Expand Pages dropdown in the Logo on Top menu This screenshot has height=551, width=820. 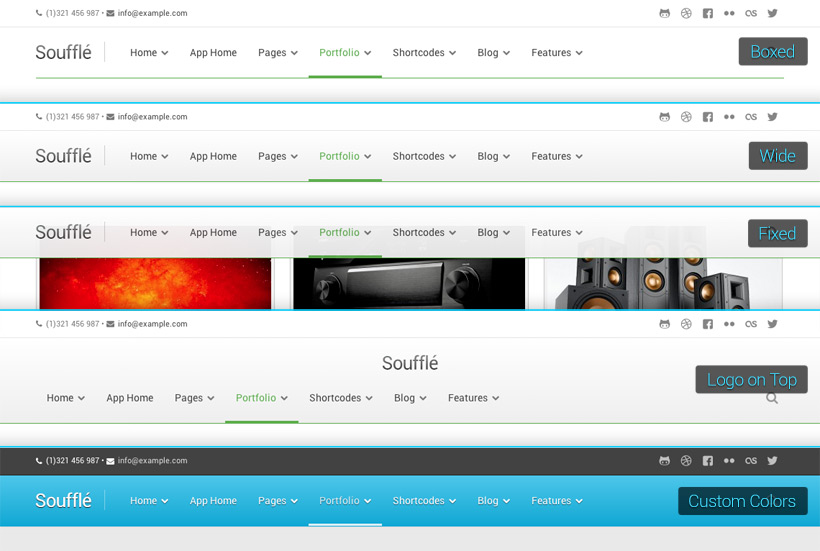[x=195, y=398]
